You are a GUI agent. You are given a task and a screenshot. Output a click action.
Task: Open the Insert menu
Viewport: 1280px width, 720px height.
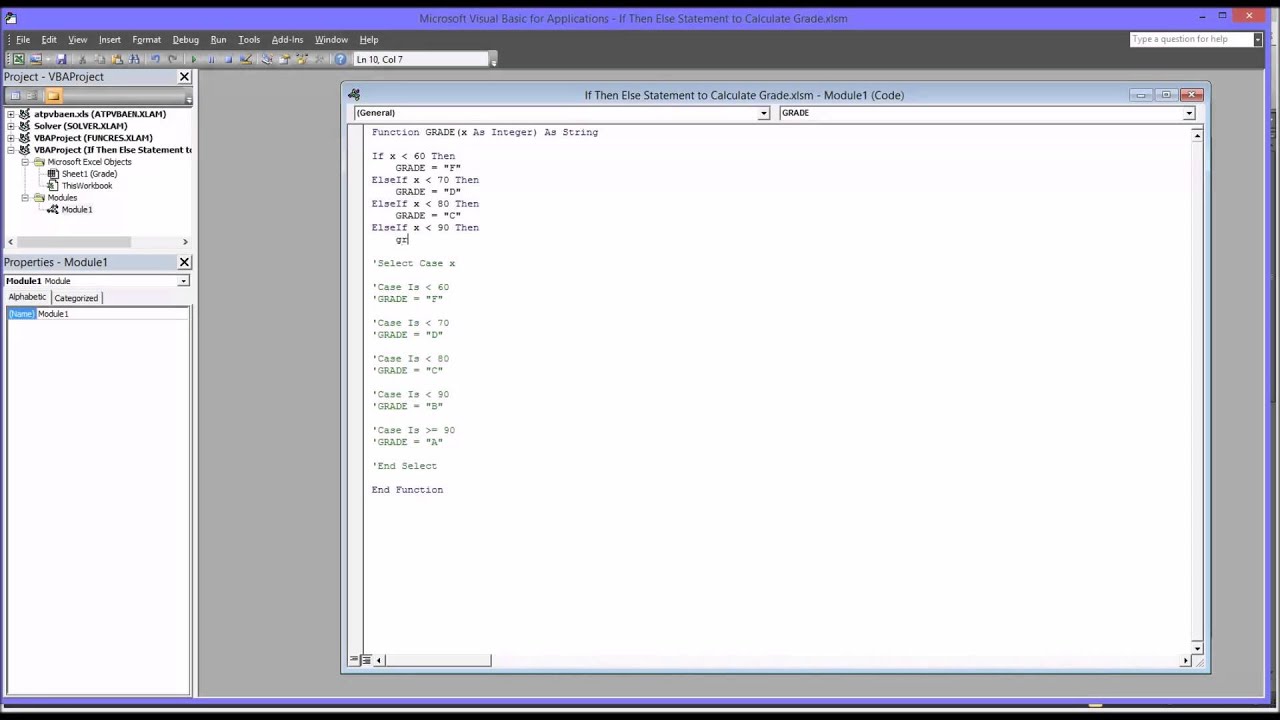click(110, 40)
